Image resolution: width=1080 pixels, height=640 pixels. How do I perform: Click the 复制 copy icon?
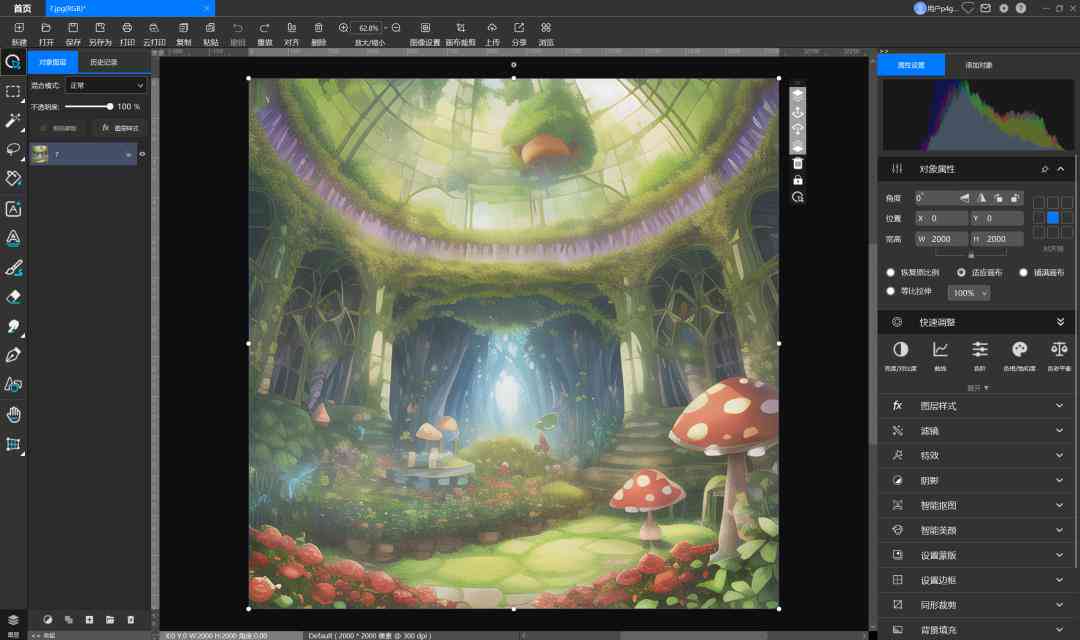click(183, 28)
